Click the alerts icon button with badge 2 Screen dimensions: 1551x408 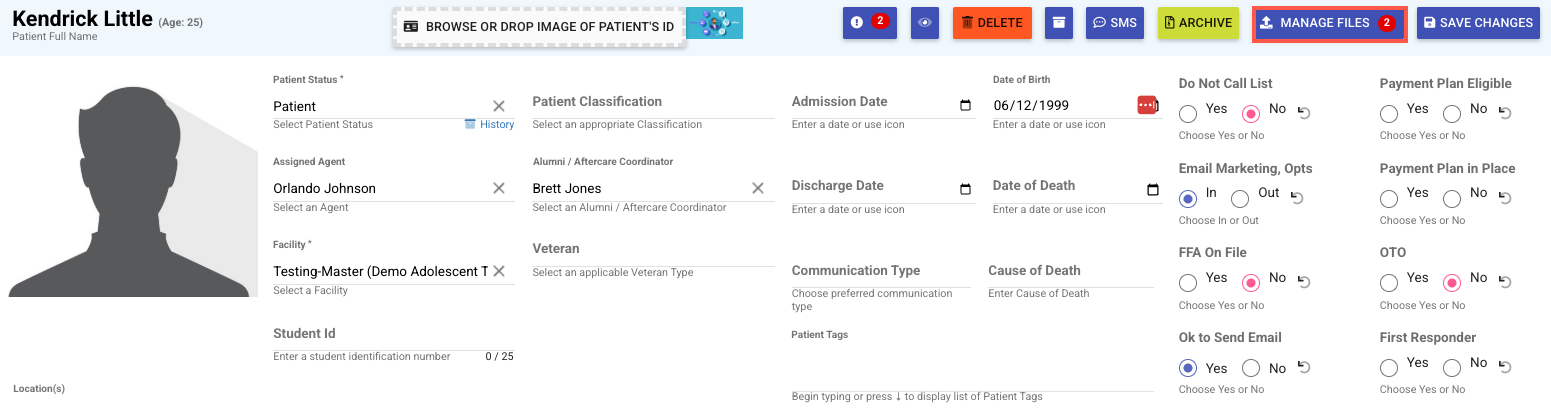[x=869, y=23]
